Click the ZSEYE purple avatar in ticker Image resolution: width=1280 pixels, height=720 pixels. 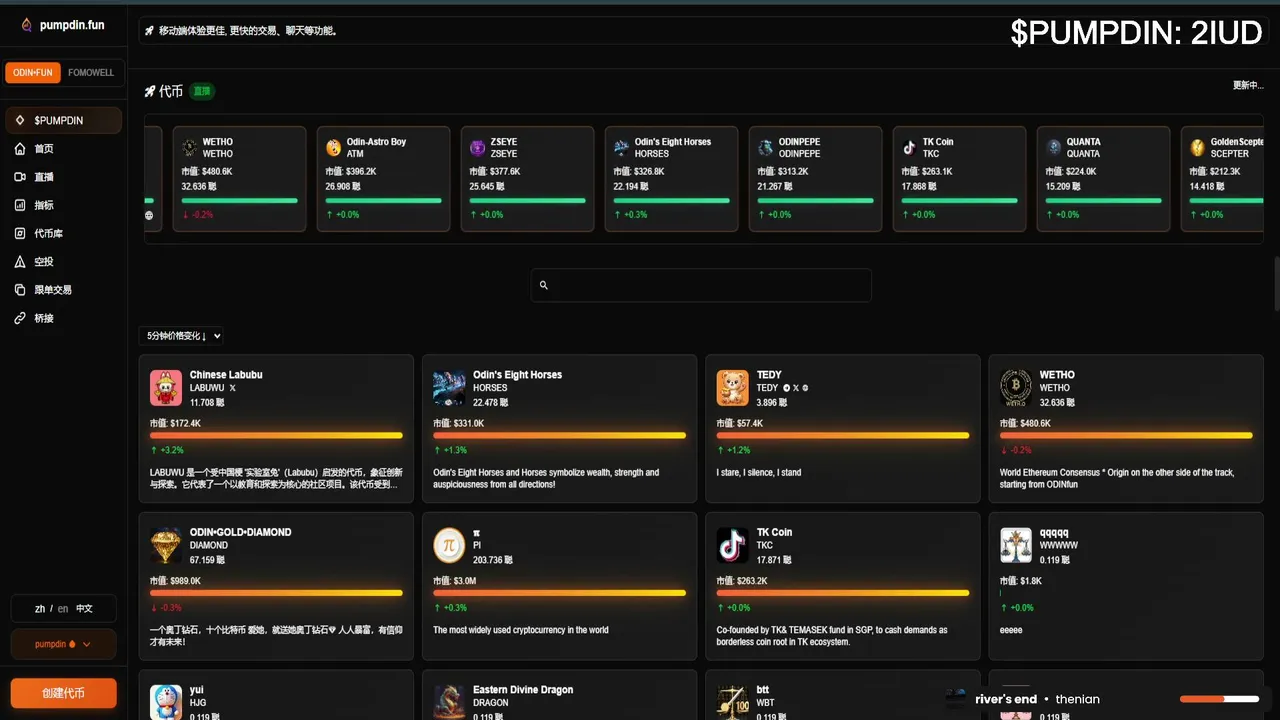click(x=478, y=147)
